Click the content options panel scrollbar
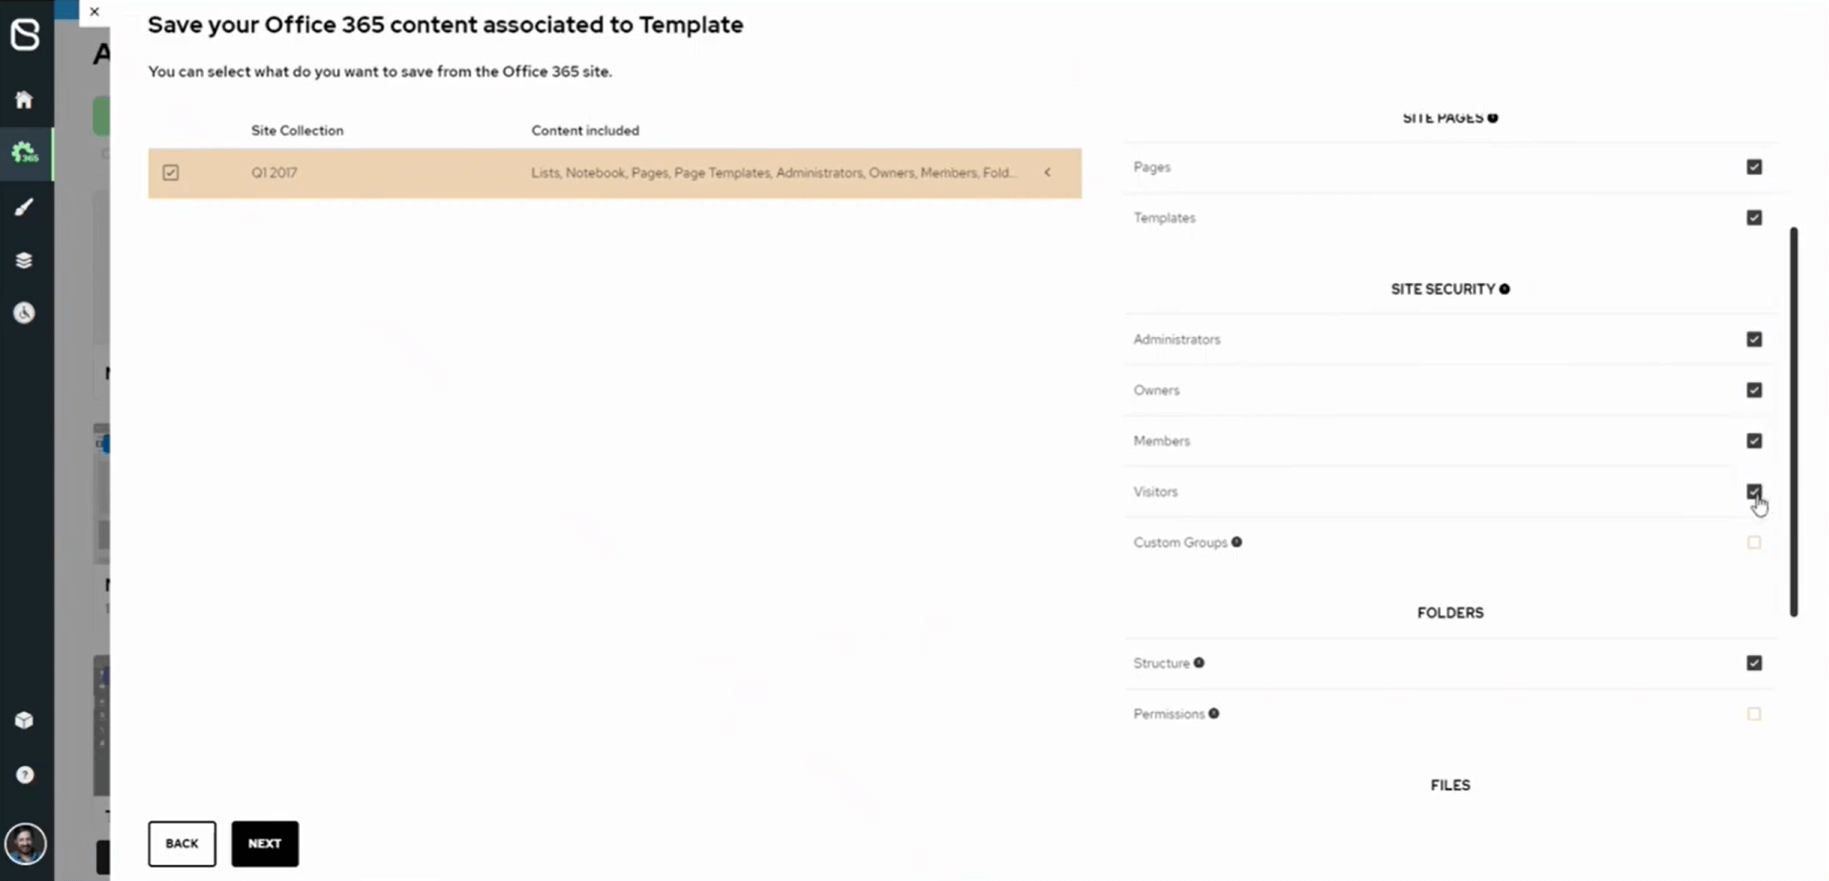Image resolution: width=1829 pixels, height=881 pixels. 1794,421
